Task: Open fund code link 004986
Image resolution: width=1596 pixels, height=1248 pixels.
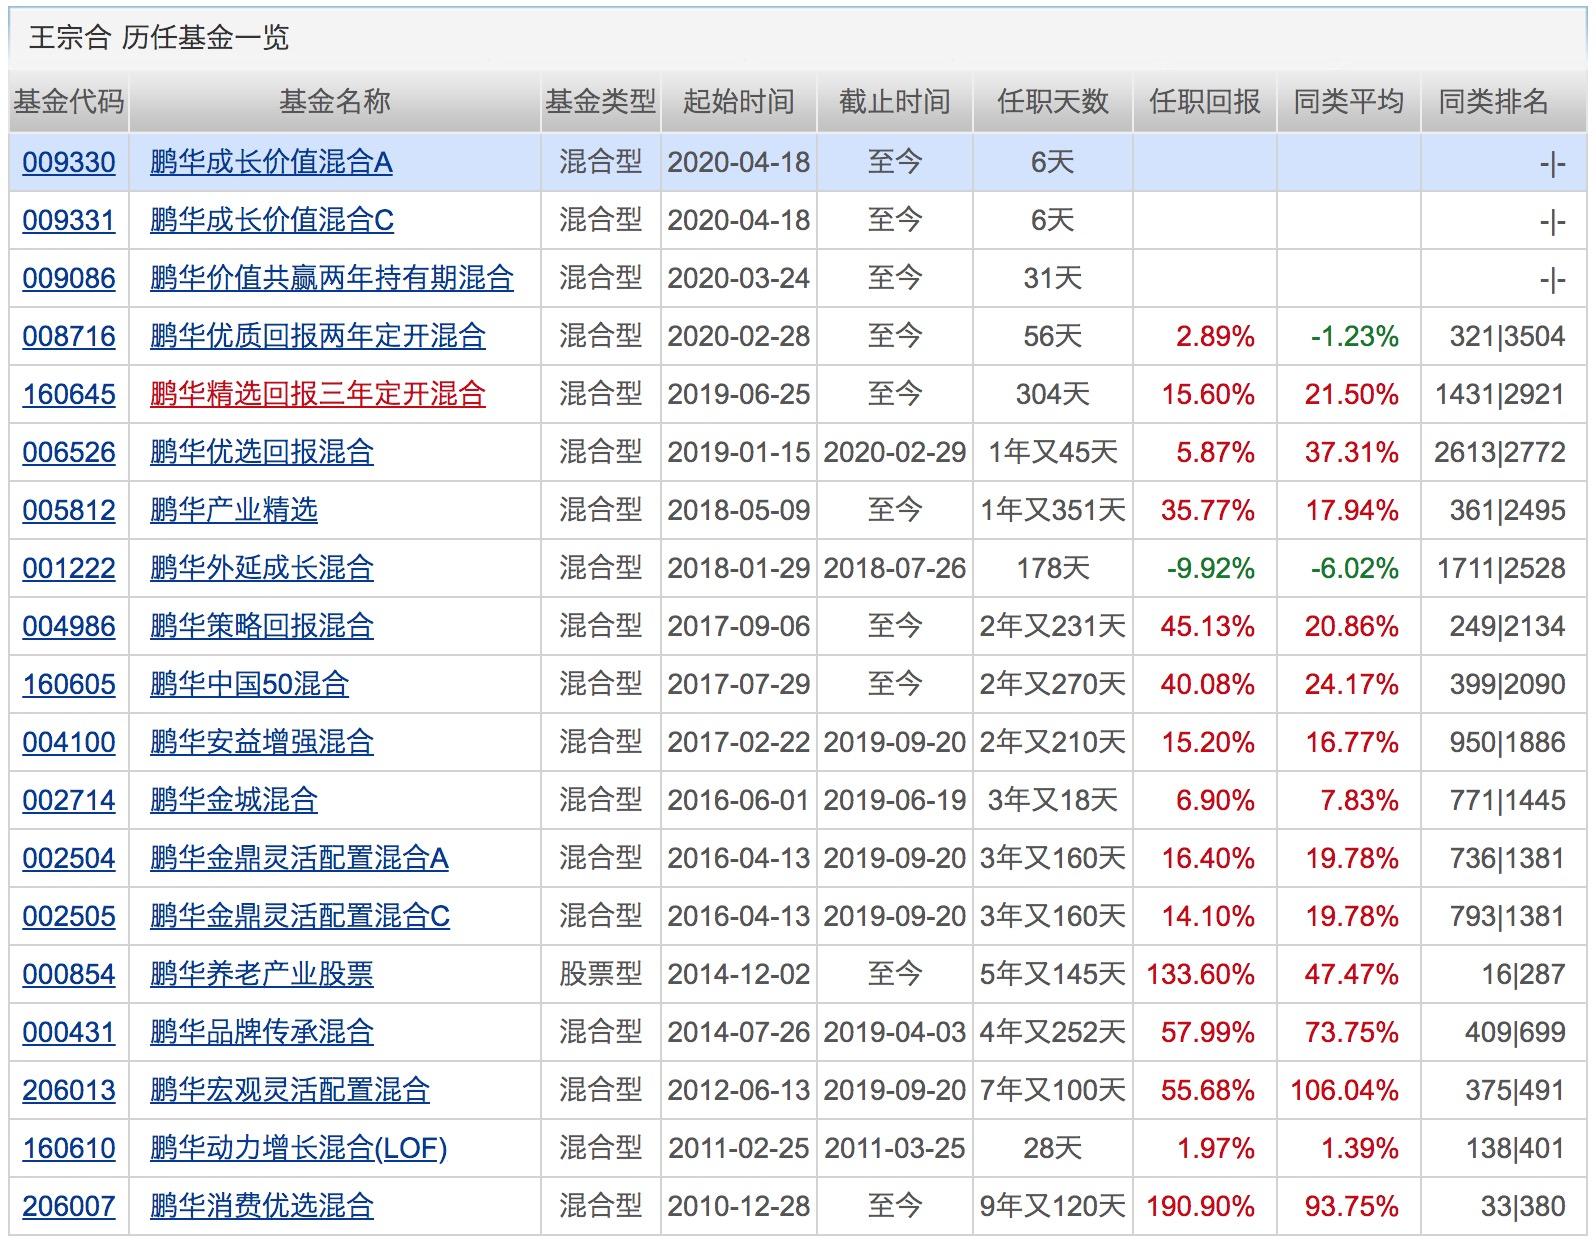Action: click(x=69, y=626)
